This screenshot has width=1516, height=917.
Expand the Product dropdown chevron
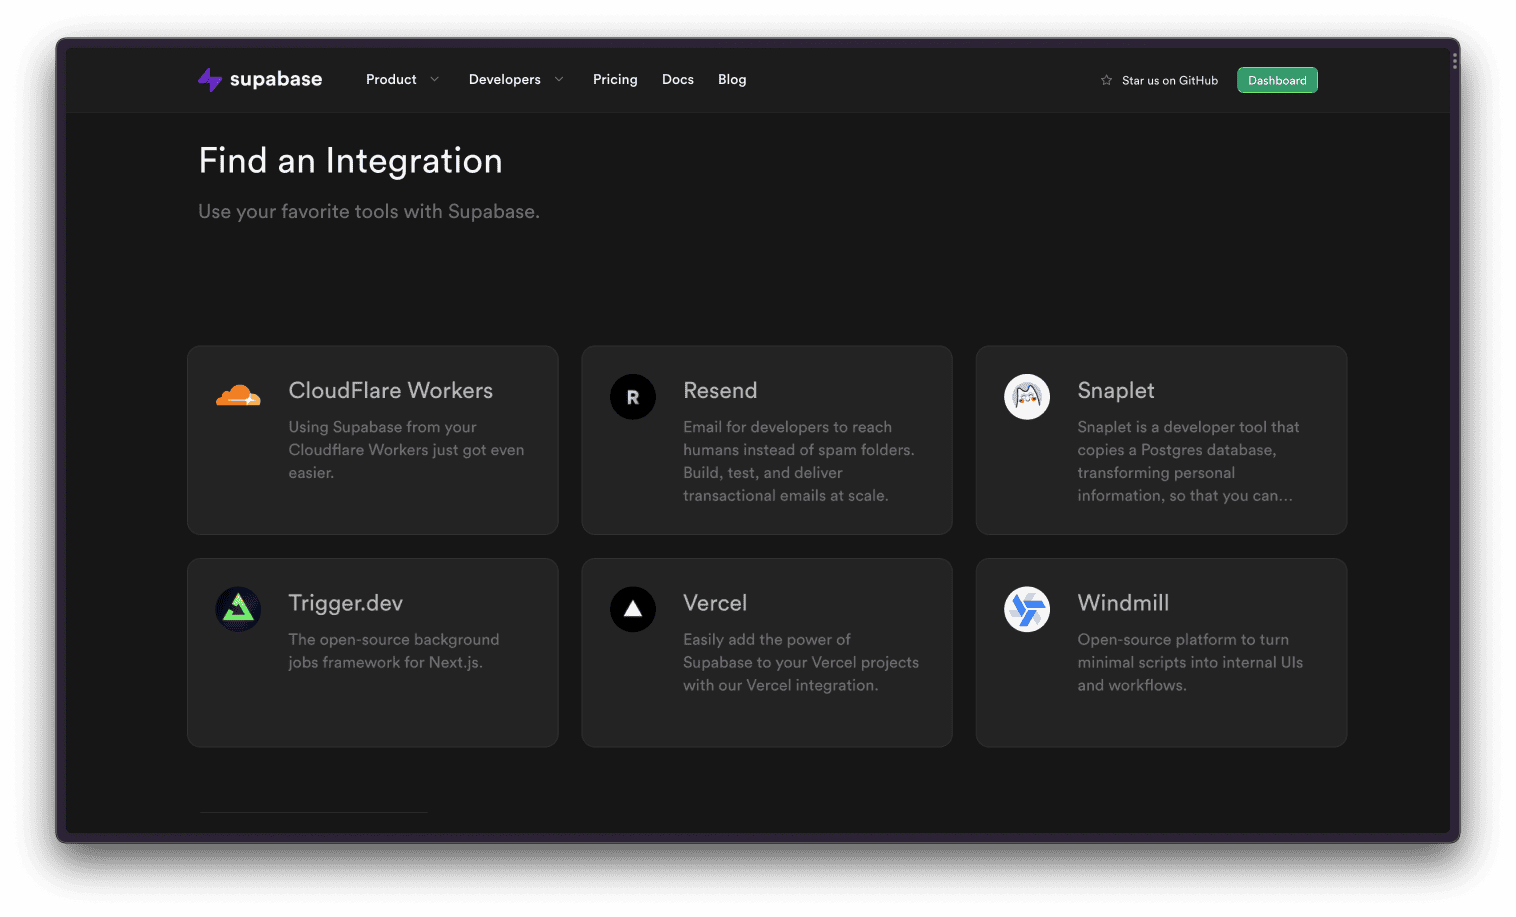[434, 80]
